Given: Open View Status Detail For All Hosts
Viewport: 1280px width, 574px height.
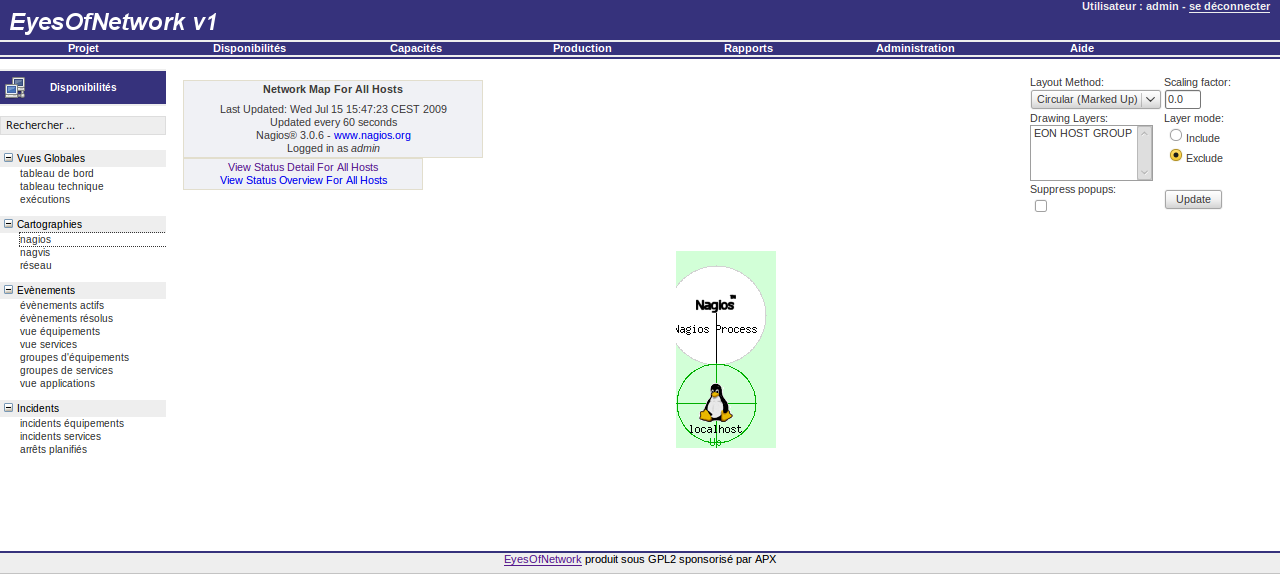Looking at the screenshot, I should 303,167.
